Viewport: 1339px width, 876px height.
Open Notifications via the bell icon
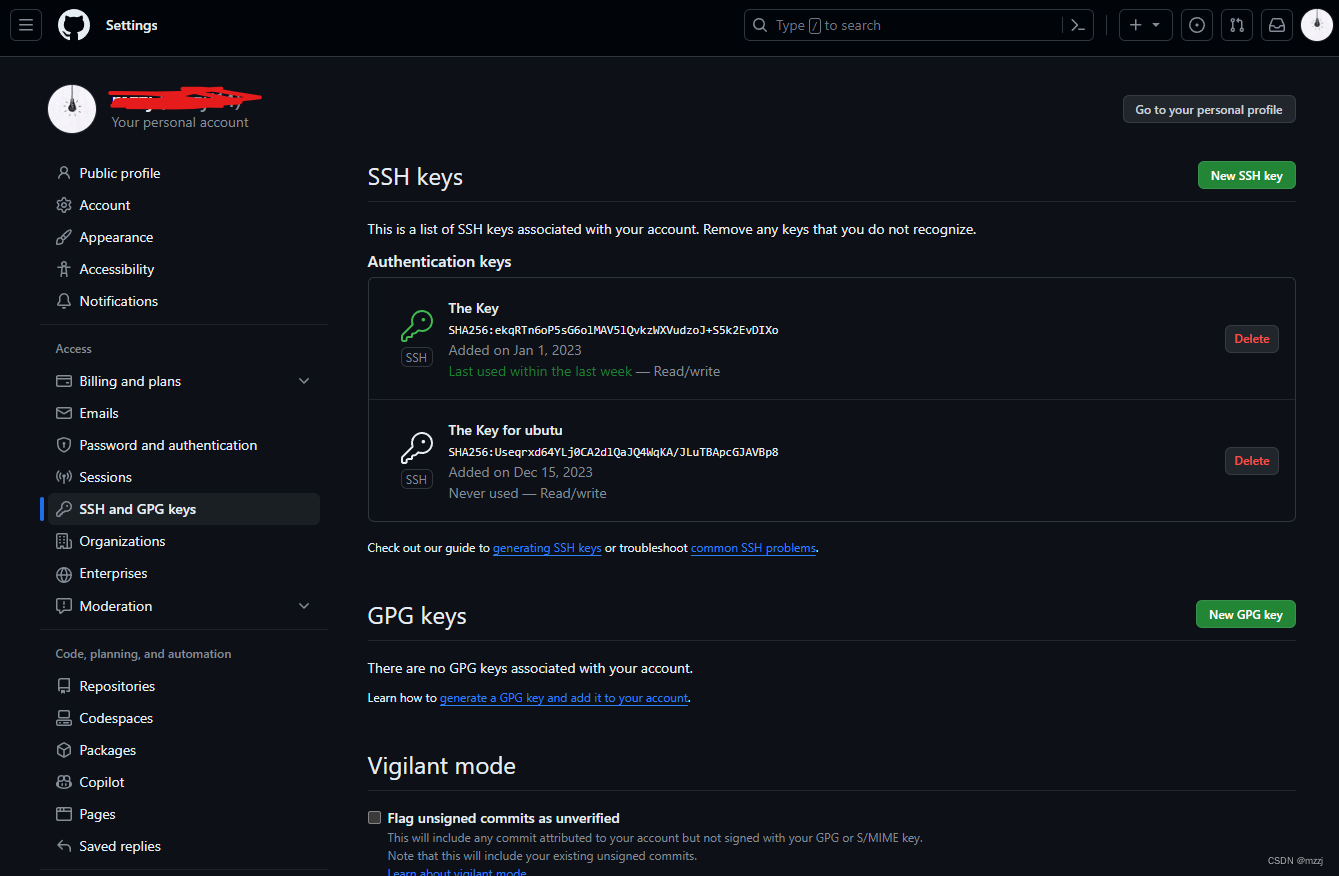[x=63, y=301]
